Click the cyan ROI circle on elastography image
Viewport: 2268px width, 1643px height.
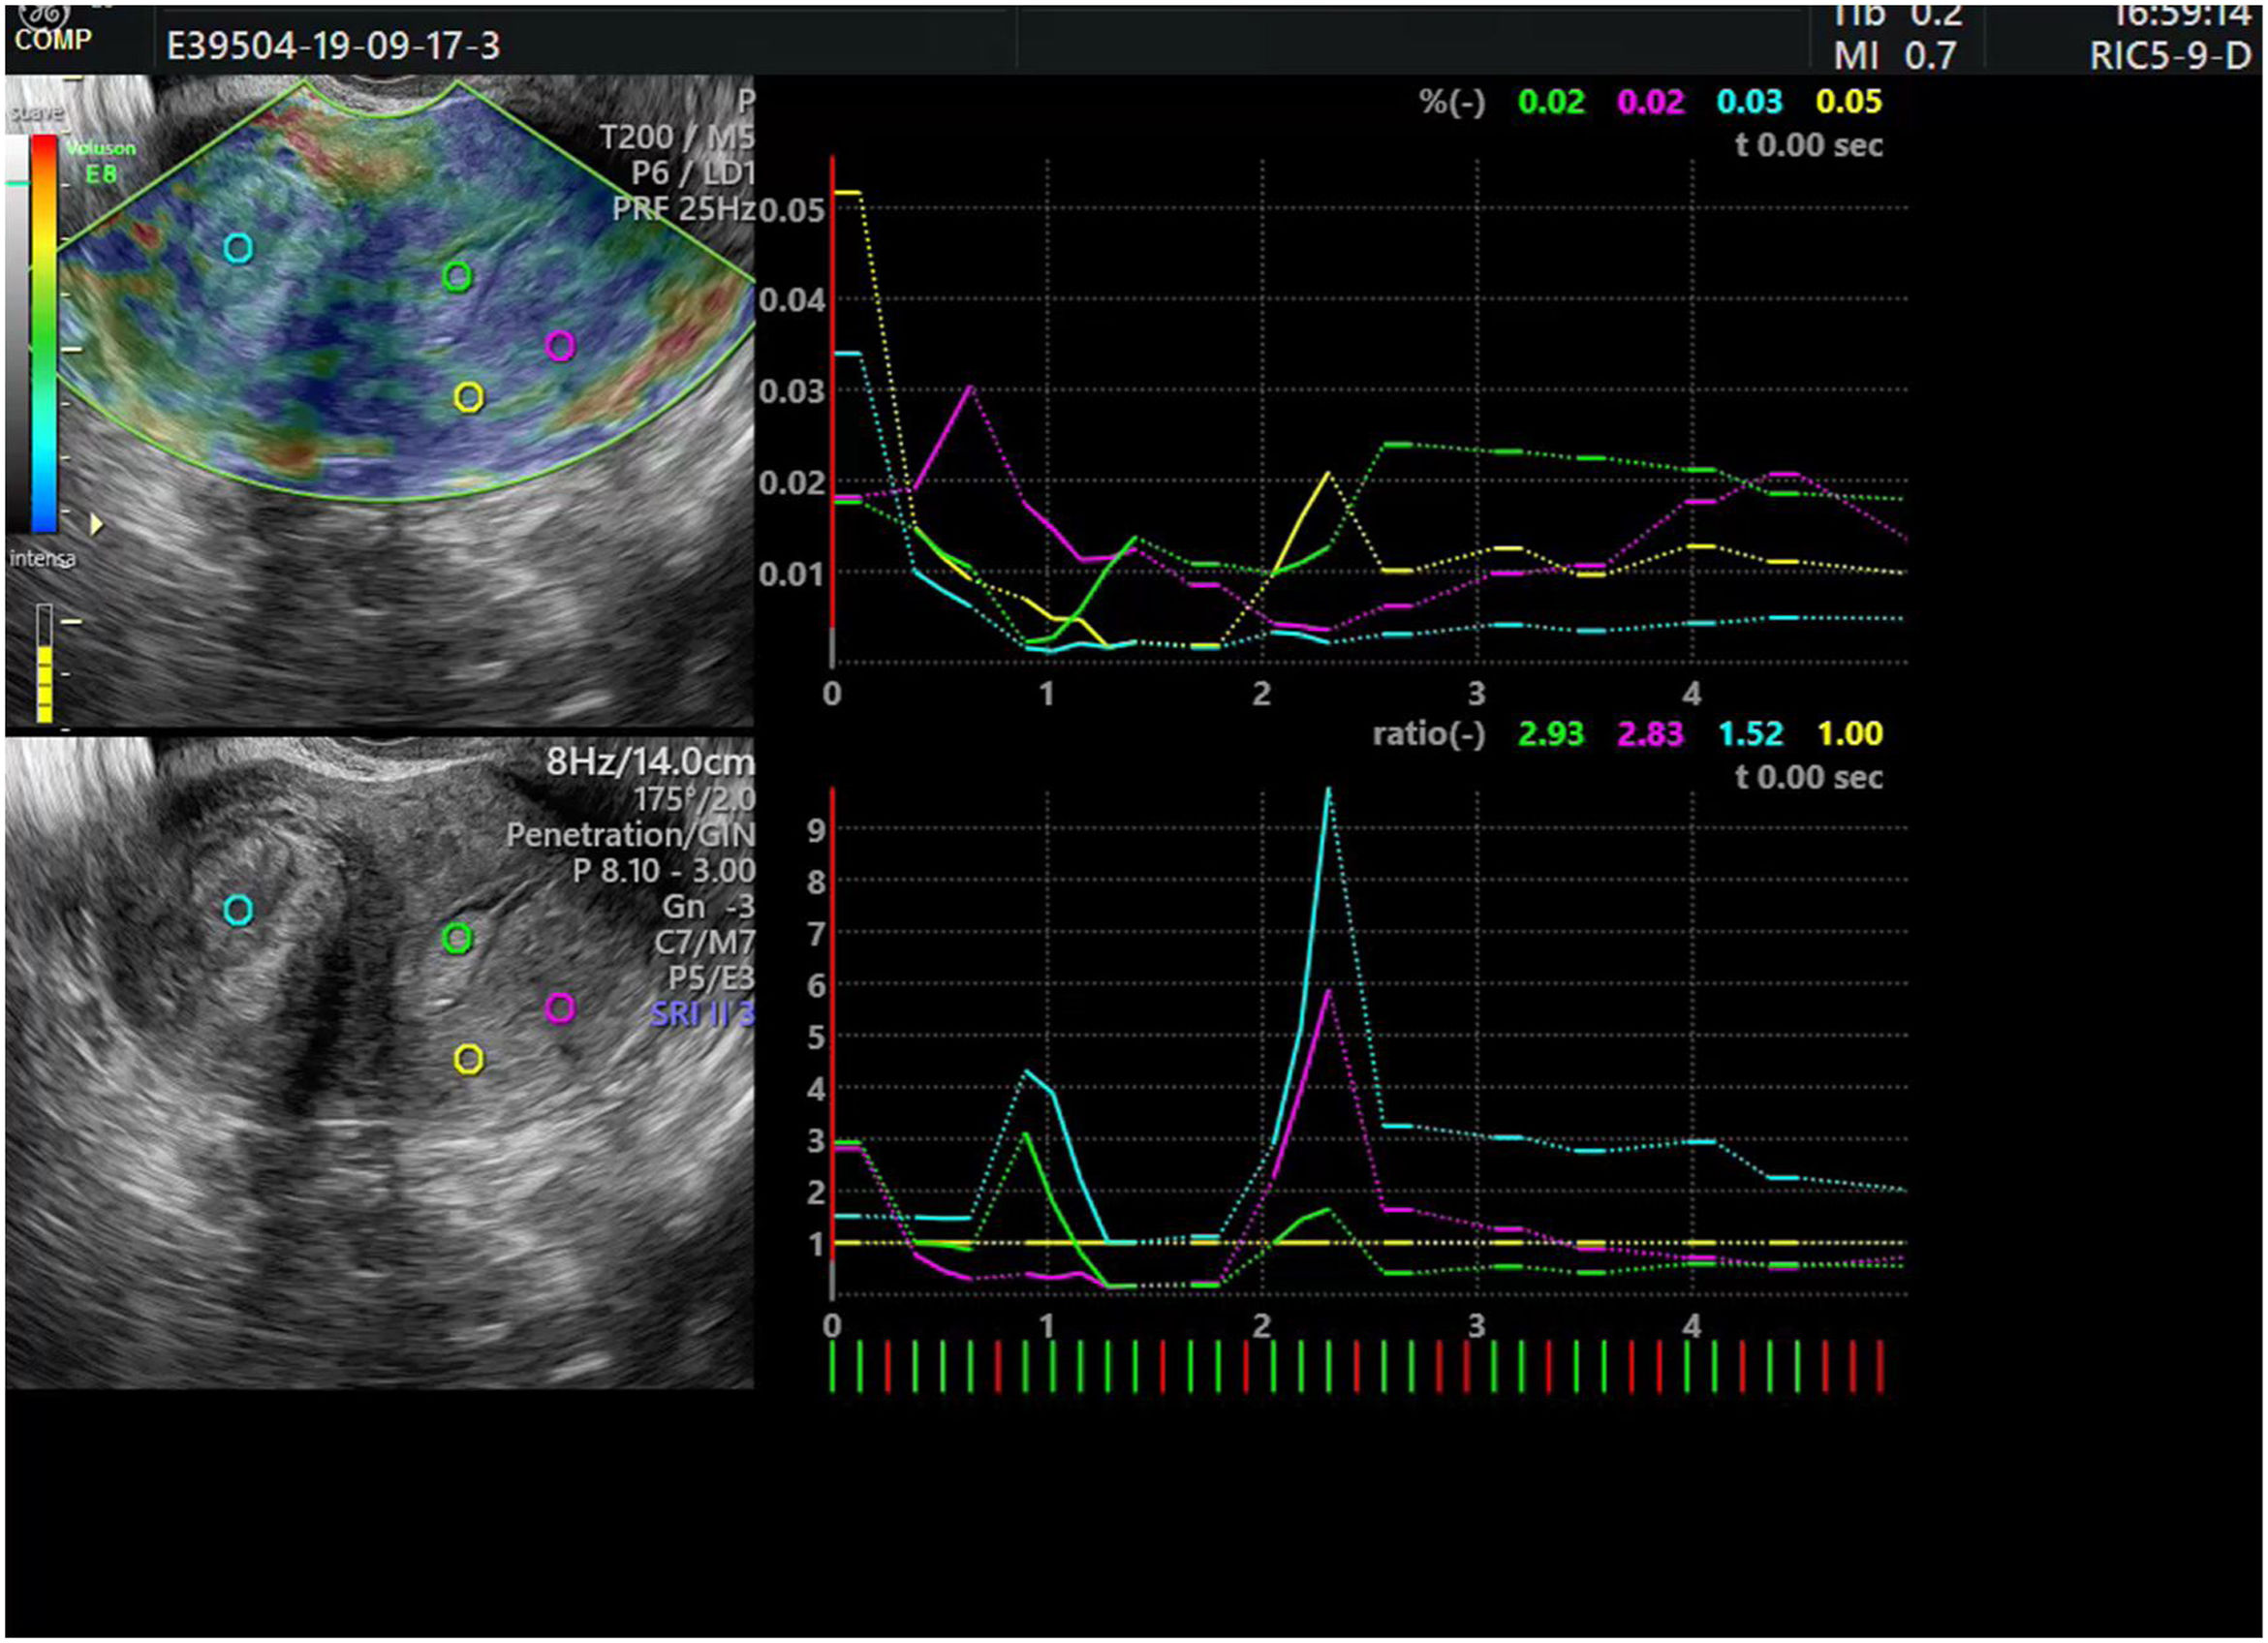(x=238, y=248)
